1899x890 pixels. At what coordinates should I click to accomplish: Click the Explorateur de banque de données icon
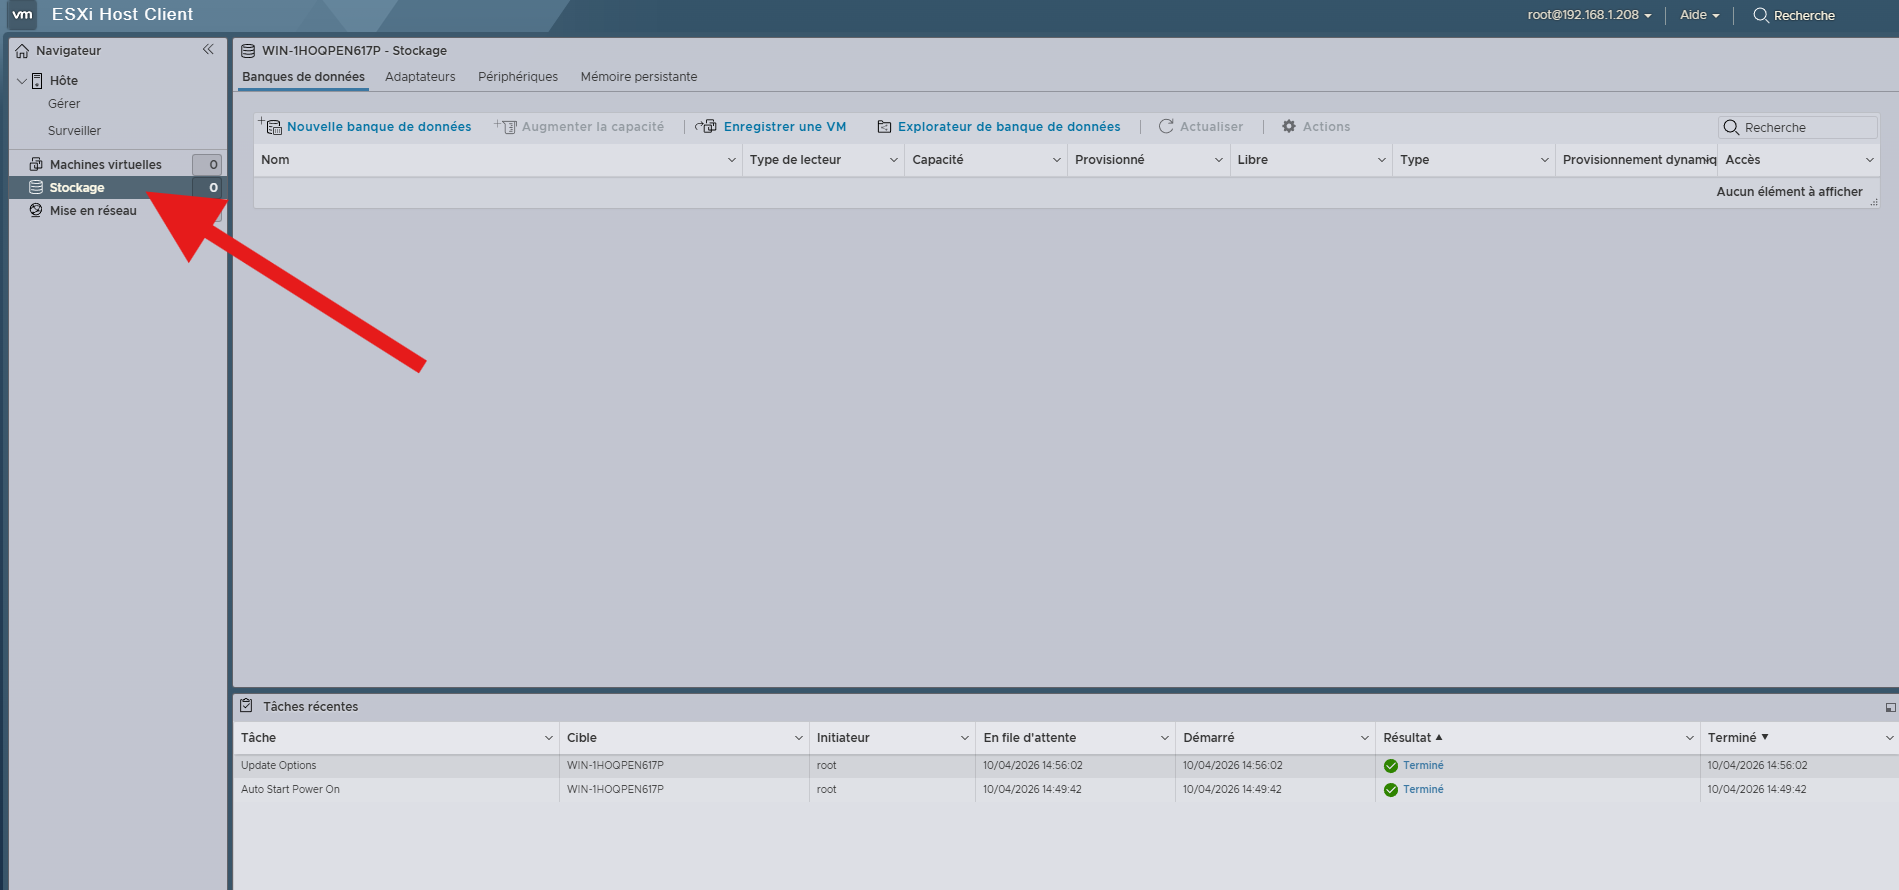884,127
